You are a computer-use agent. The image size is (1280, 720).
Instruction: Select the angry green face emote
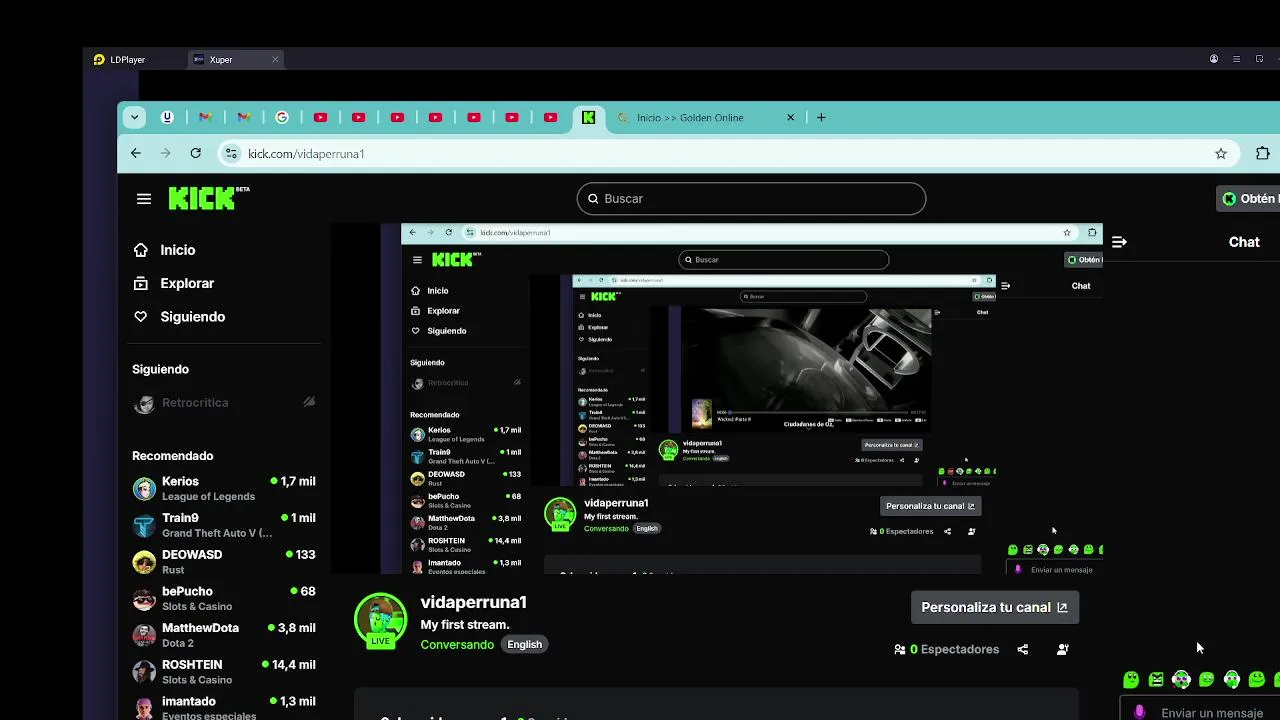[1156, 680]
